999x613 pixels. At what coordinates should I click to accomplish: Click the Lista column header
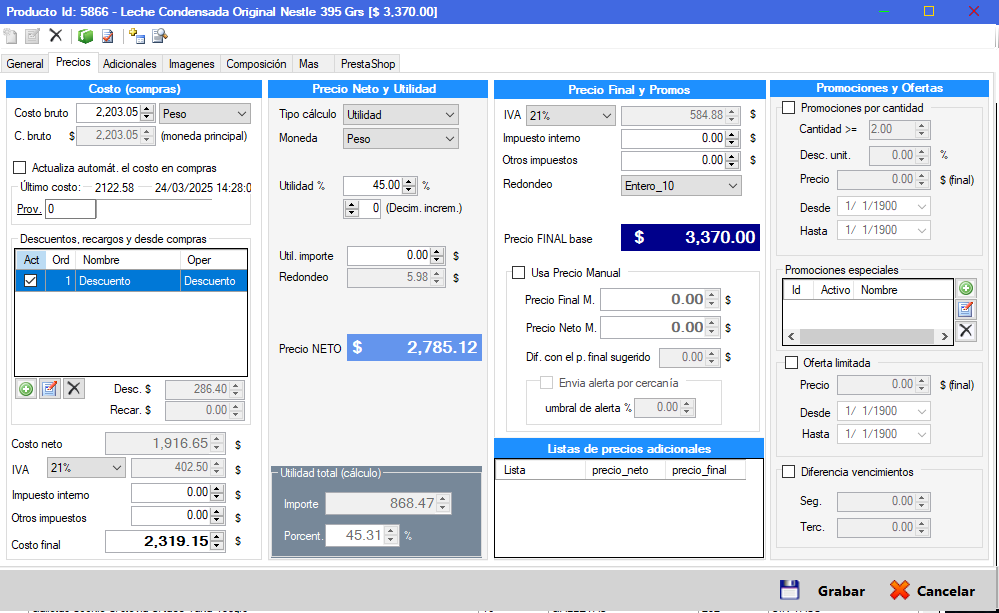[x=540, y=470]
